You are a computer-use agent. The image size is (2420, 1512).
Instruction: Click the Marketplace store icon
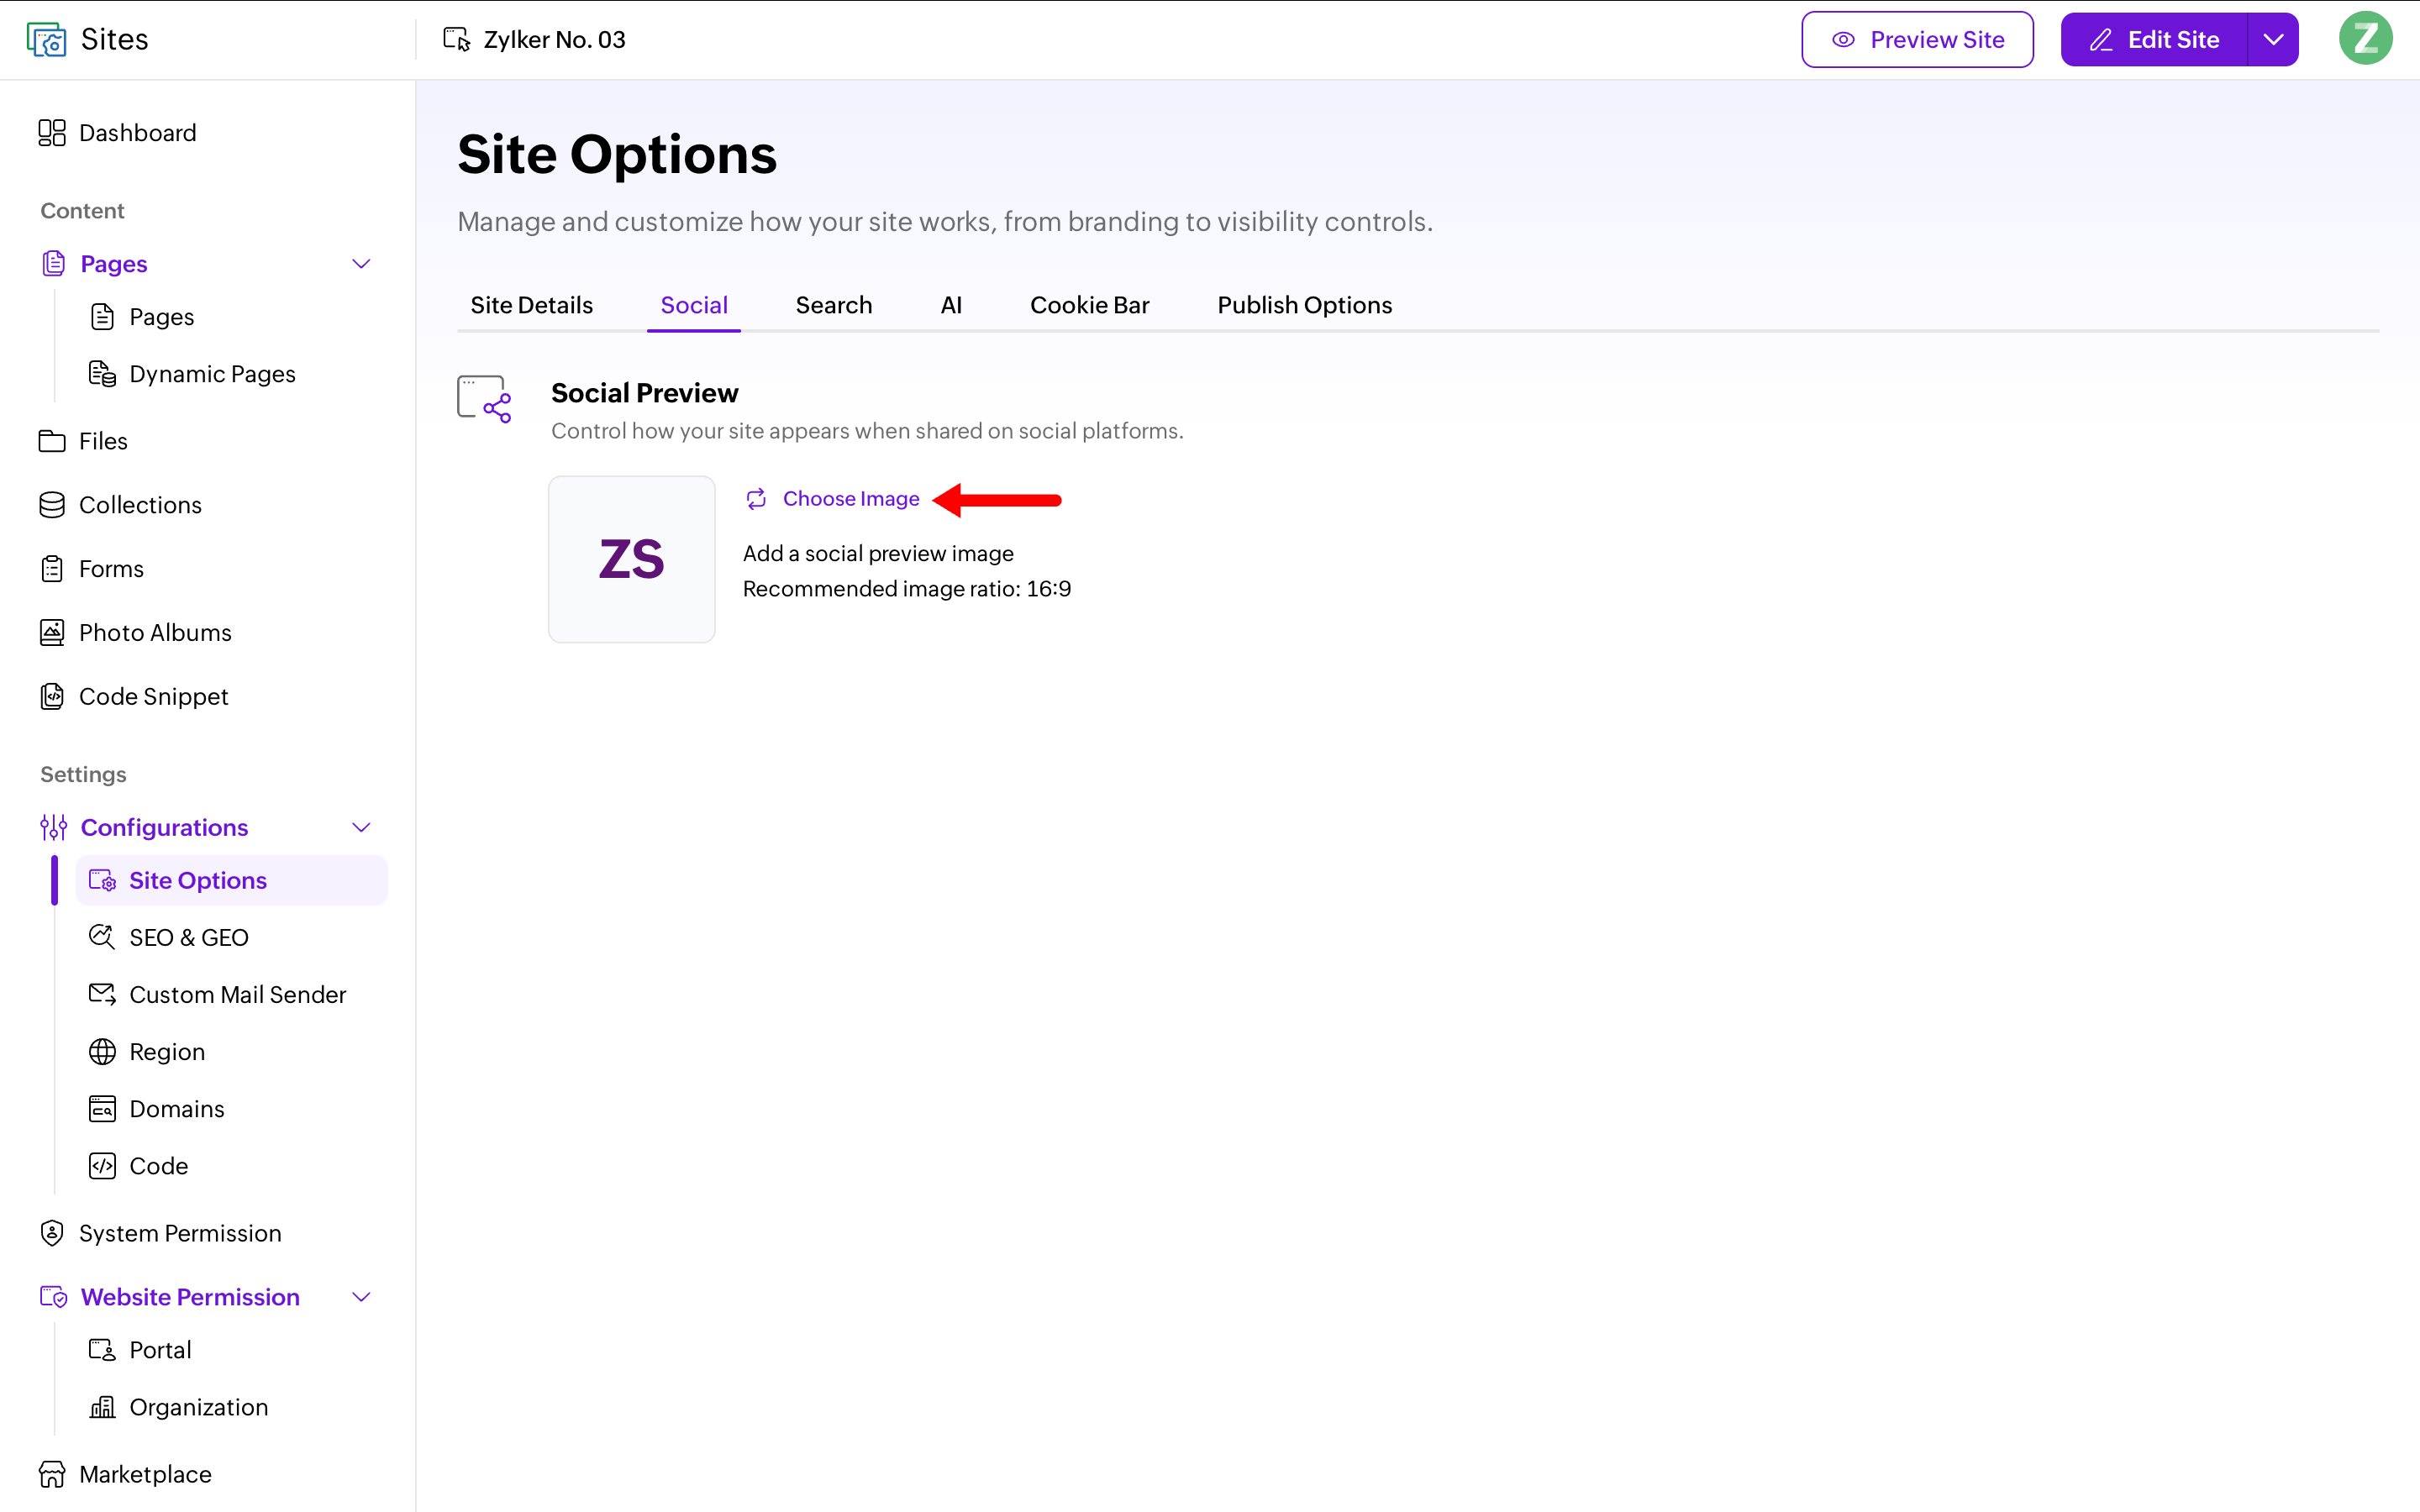pos(52,1474)
